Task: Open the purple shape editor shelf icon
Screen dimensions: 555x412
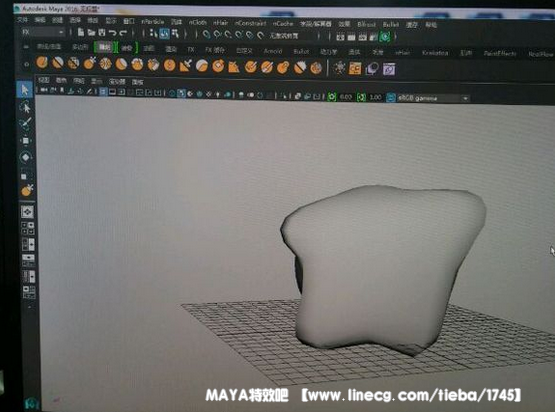Action: pyautogui.click(x=389, y=69)
